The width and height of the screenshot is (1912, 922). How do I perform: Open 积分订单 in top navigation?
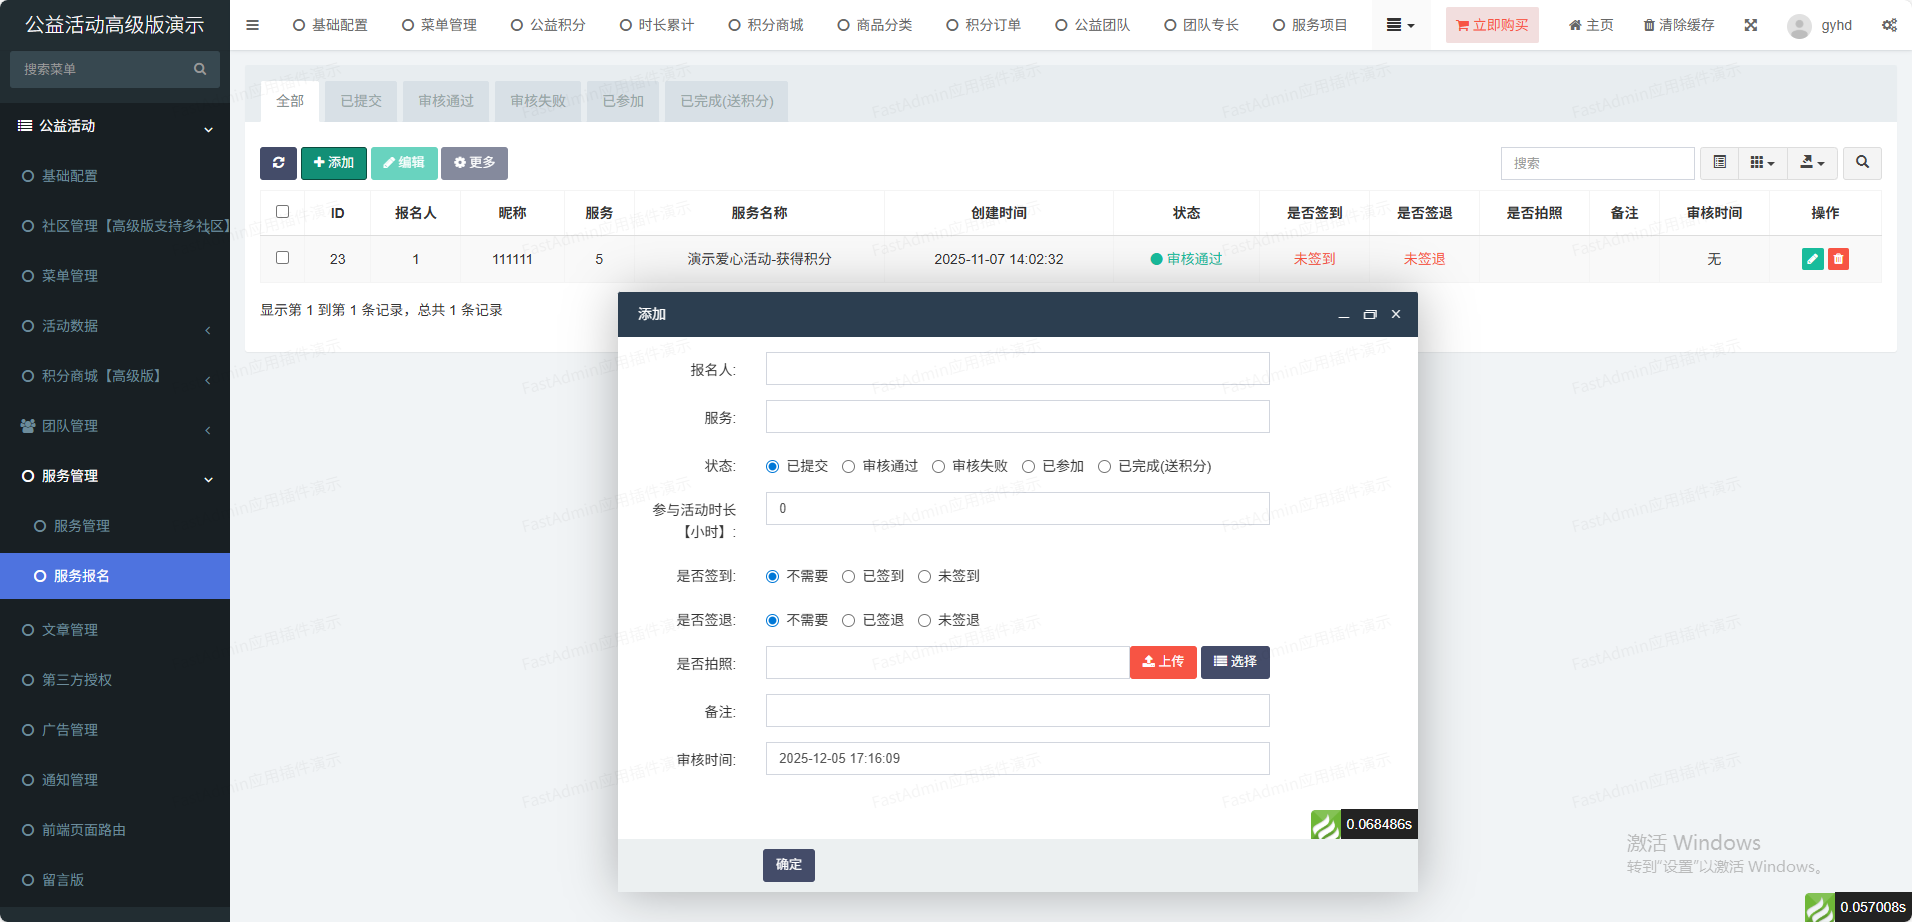(x=984, y=25)
